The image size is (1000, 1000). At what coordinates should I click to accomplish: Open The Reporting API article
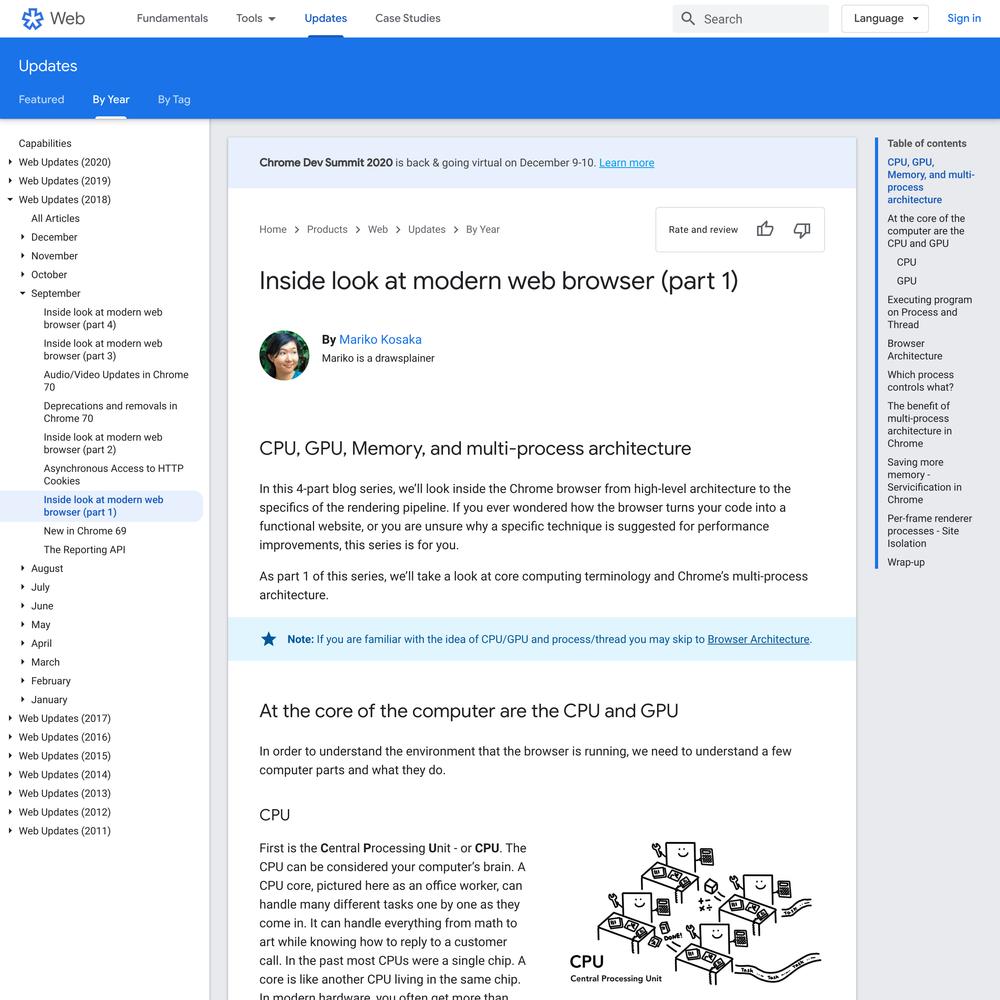tap(84, 550)
